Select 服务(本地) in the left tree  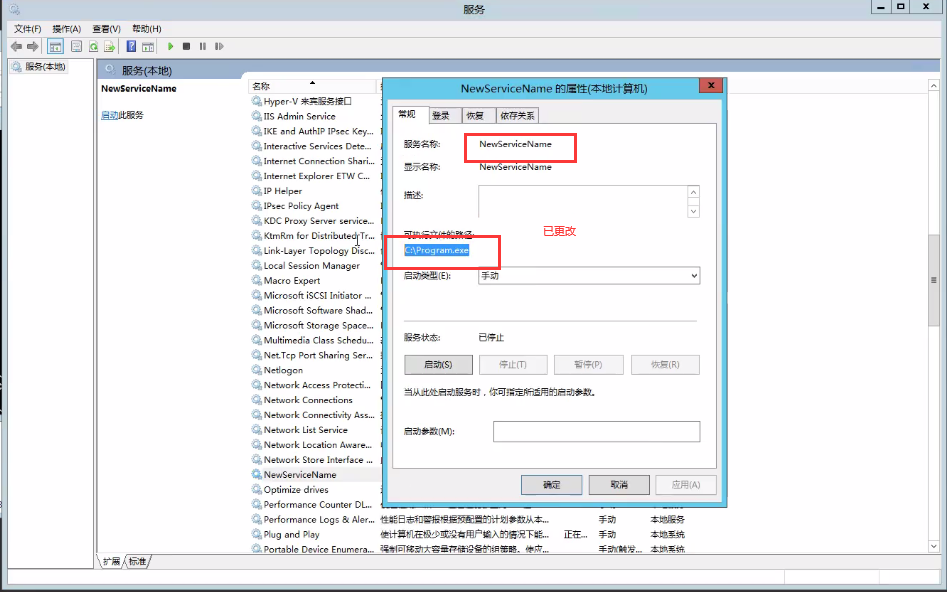(x=45, y=66)
